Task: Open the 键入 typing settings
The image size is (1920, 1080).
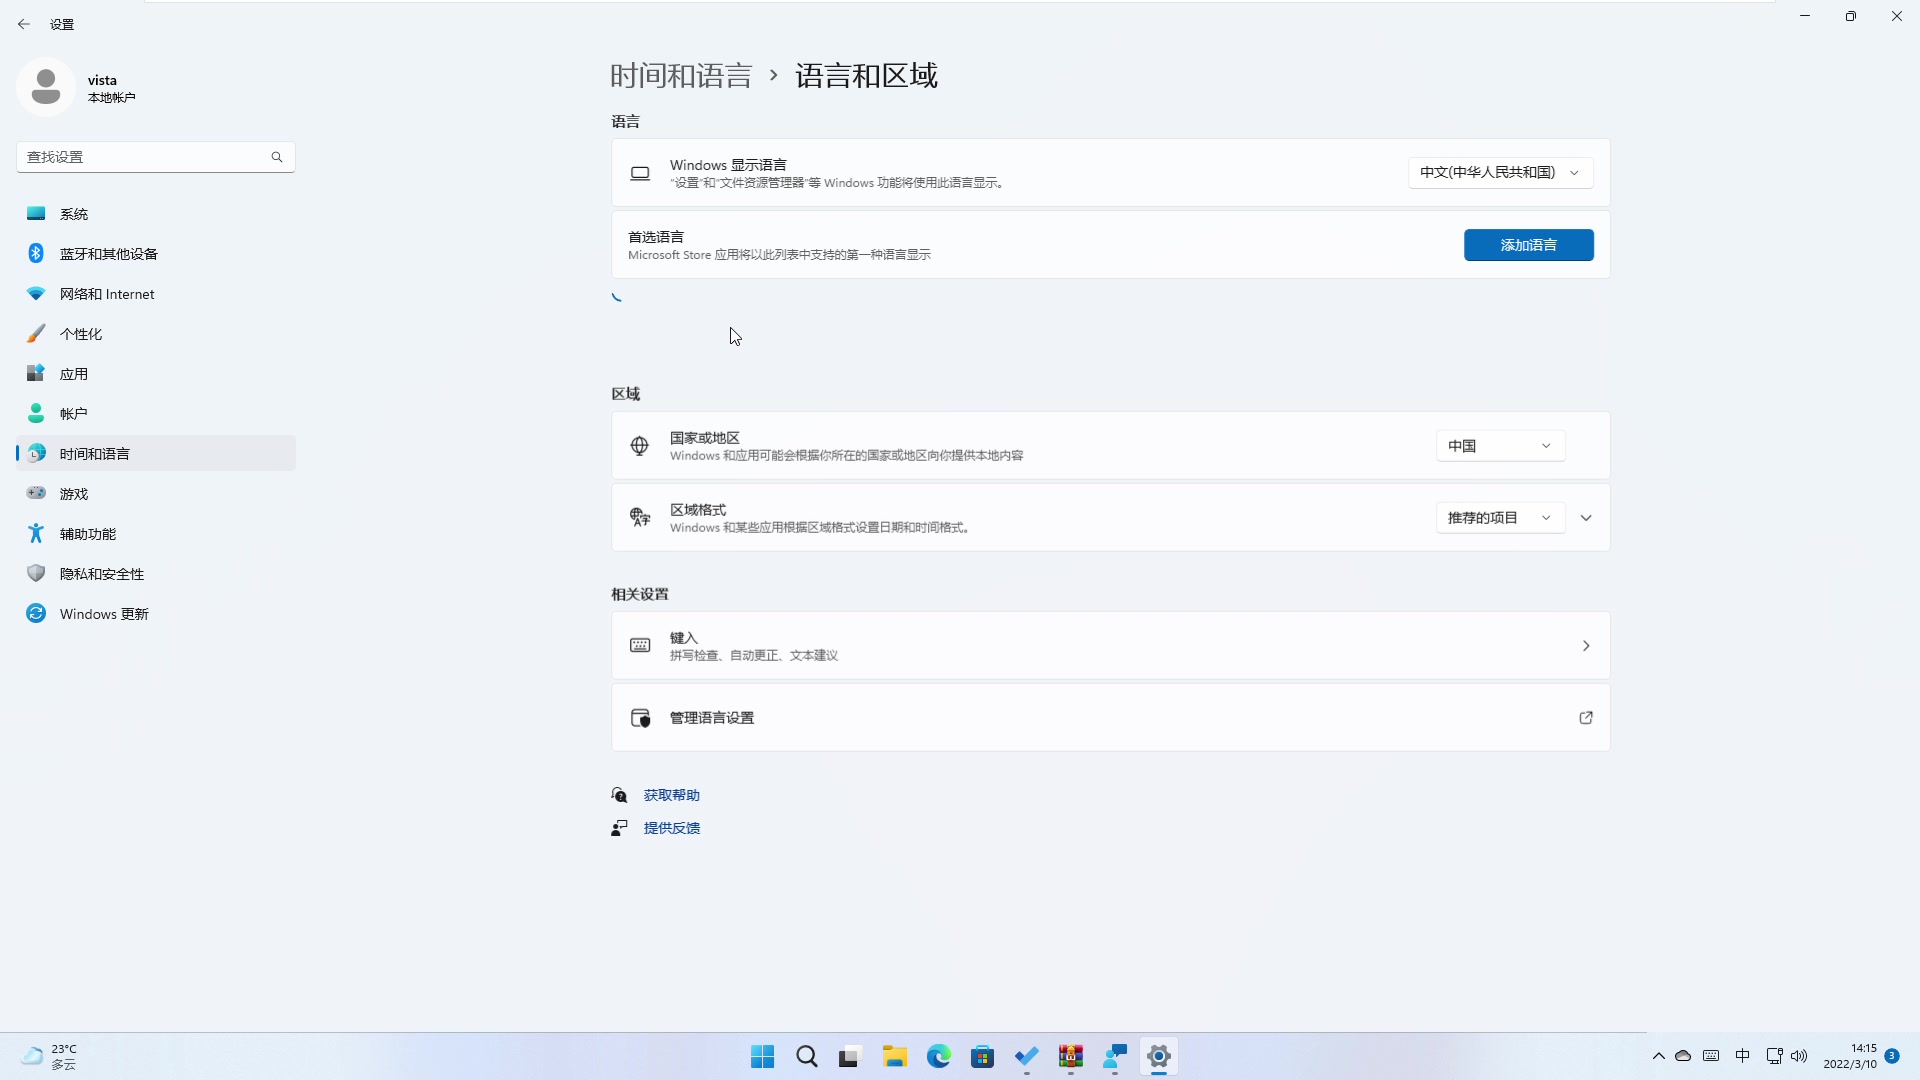Action: click(x=1111, y=646)
